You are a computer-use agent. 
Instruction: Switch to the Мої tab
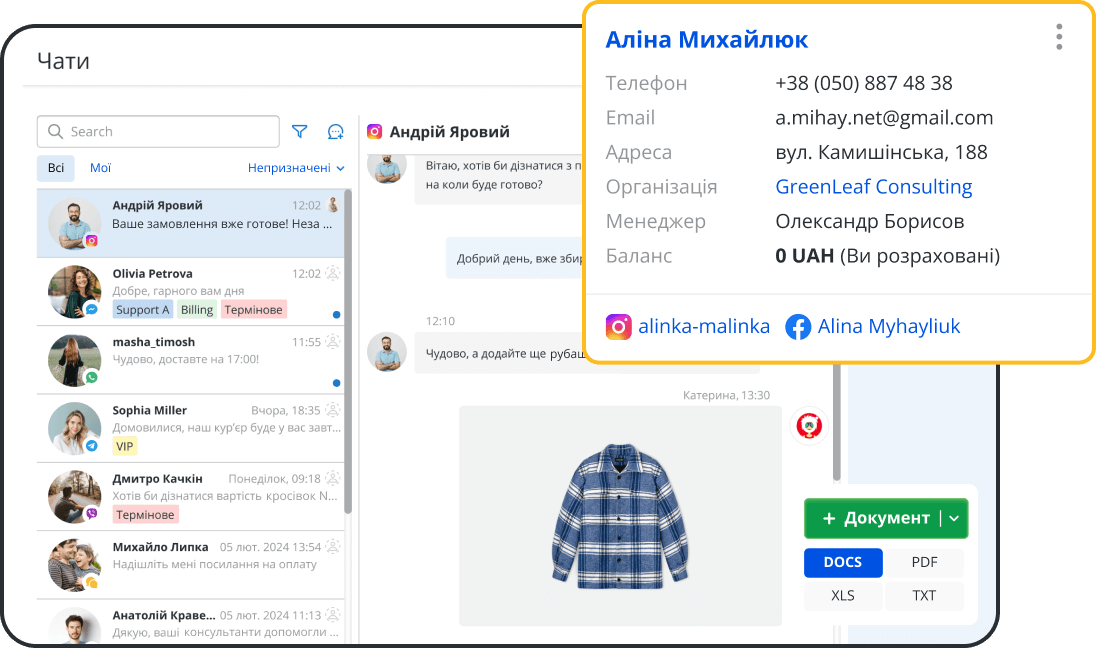click(100, 167)
